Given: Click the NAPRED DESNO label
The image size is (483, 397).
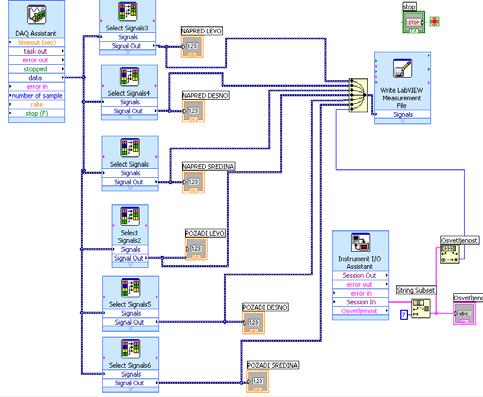Looking at the screenshot, I should click(206, 96).
